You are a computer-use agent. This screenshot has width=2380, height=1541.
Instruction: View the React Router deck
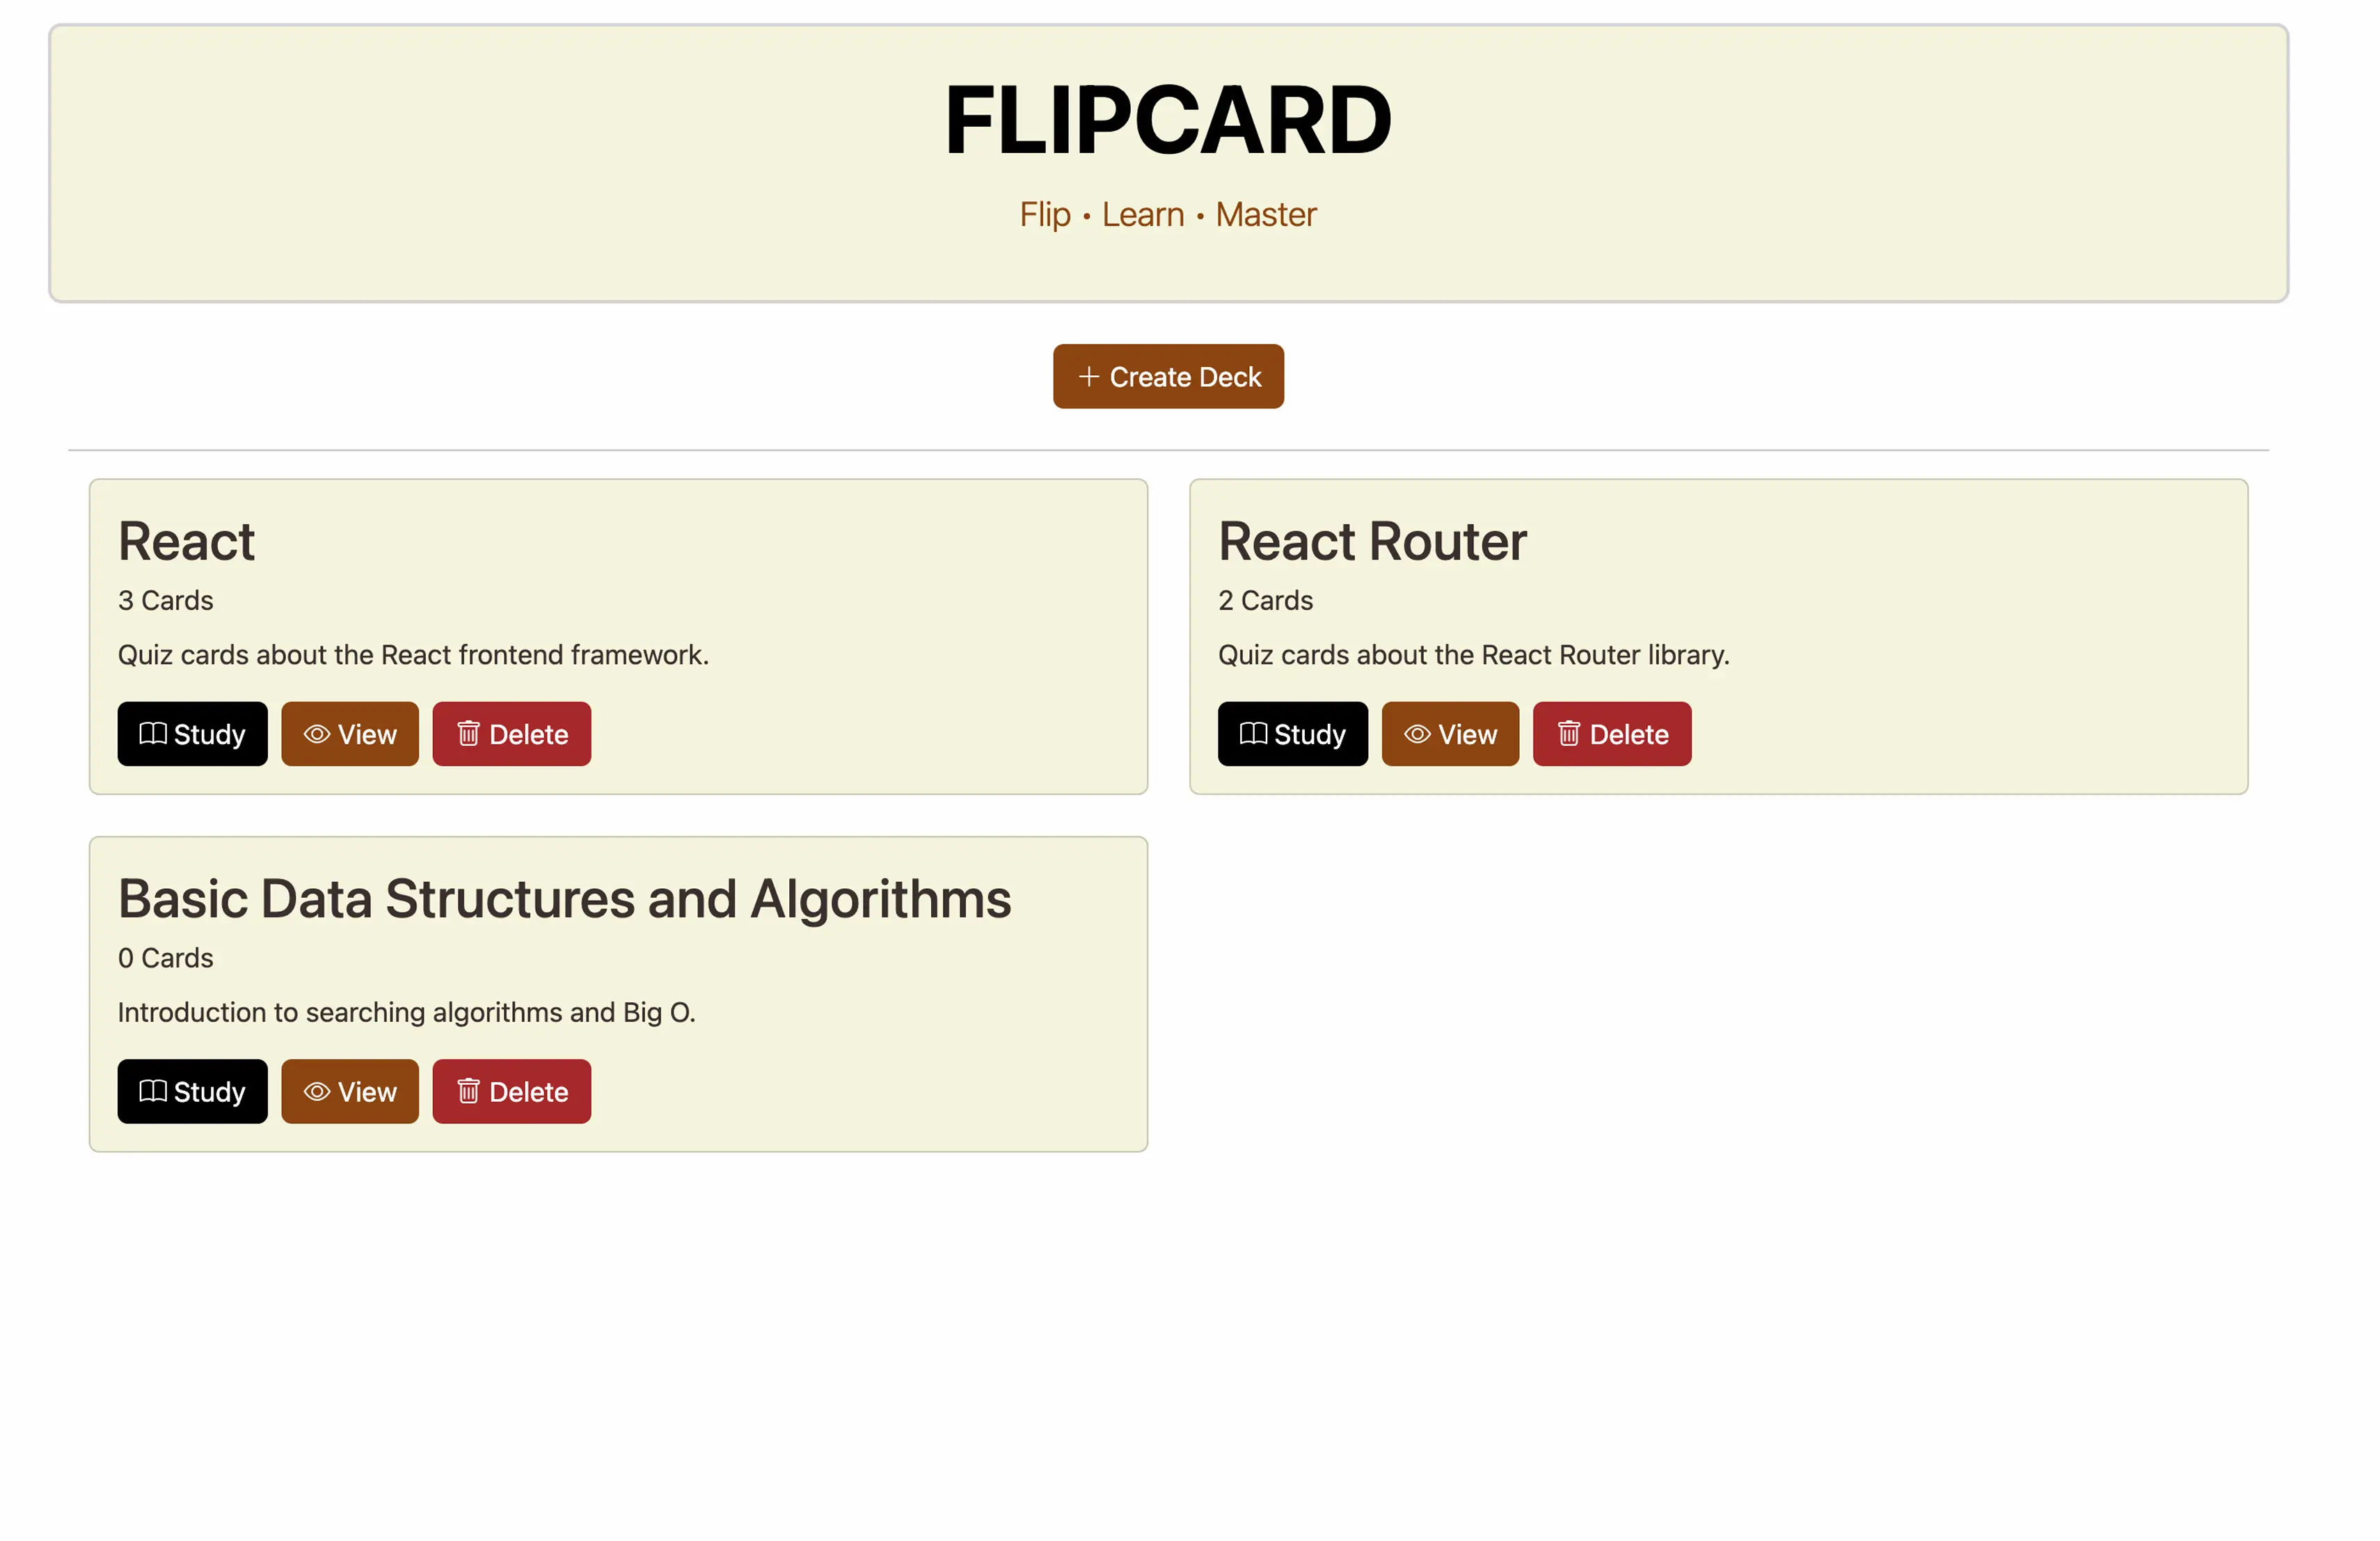pyautogui.click(x=1449, y=734)
